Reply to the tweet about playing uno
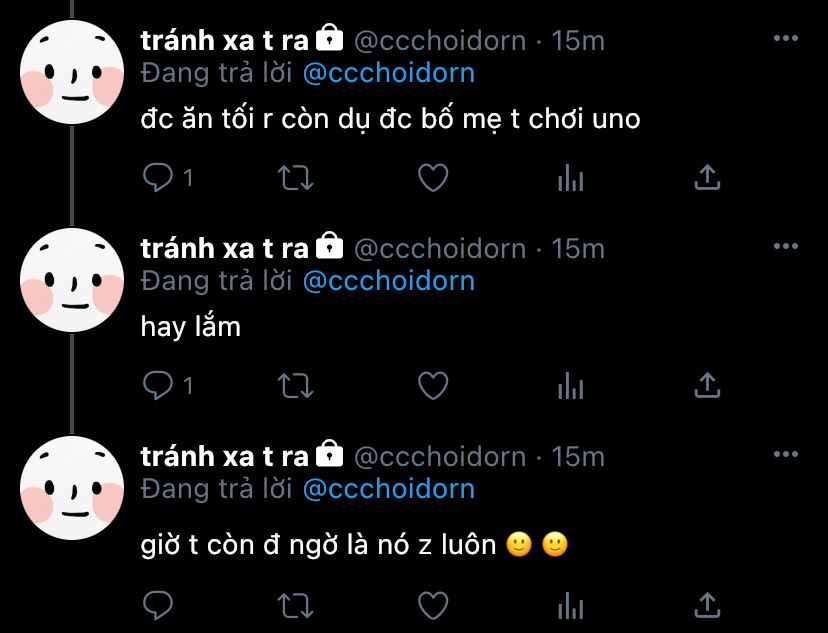The height and width of the screenshot is (633, 828). tap(158, 177)
